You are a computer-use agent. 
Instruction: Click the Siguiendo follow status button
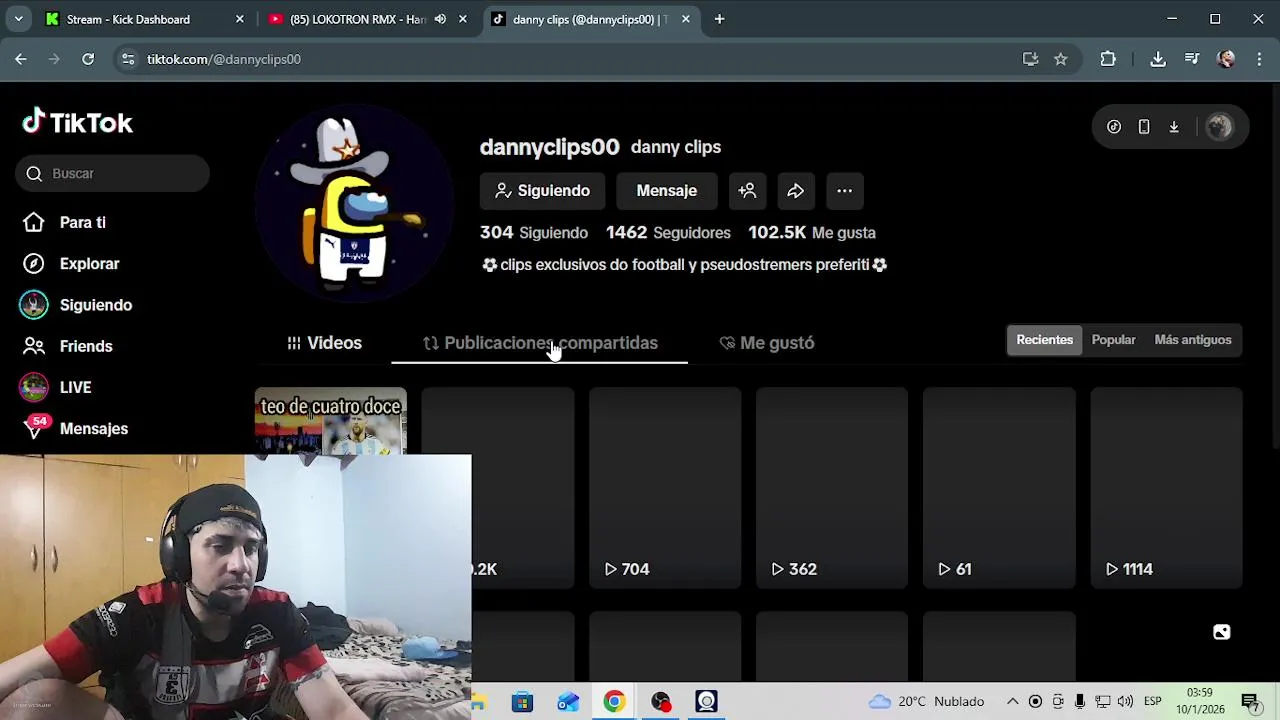click(x=542, y=191)
